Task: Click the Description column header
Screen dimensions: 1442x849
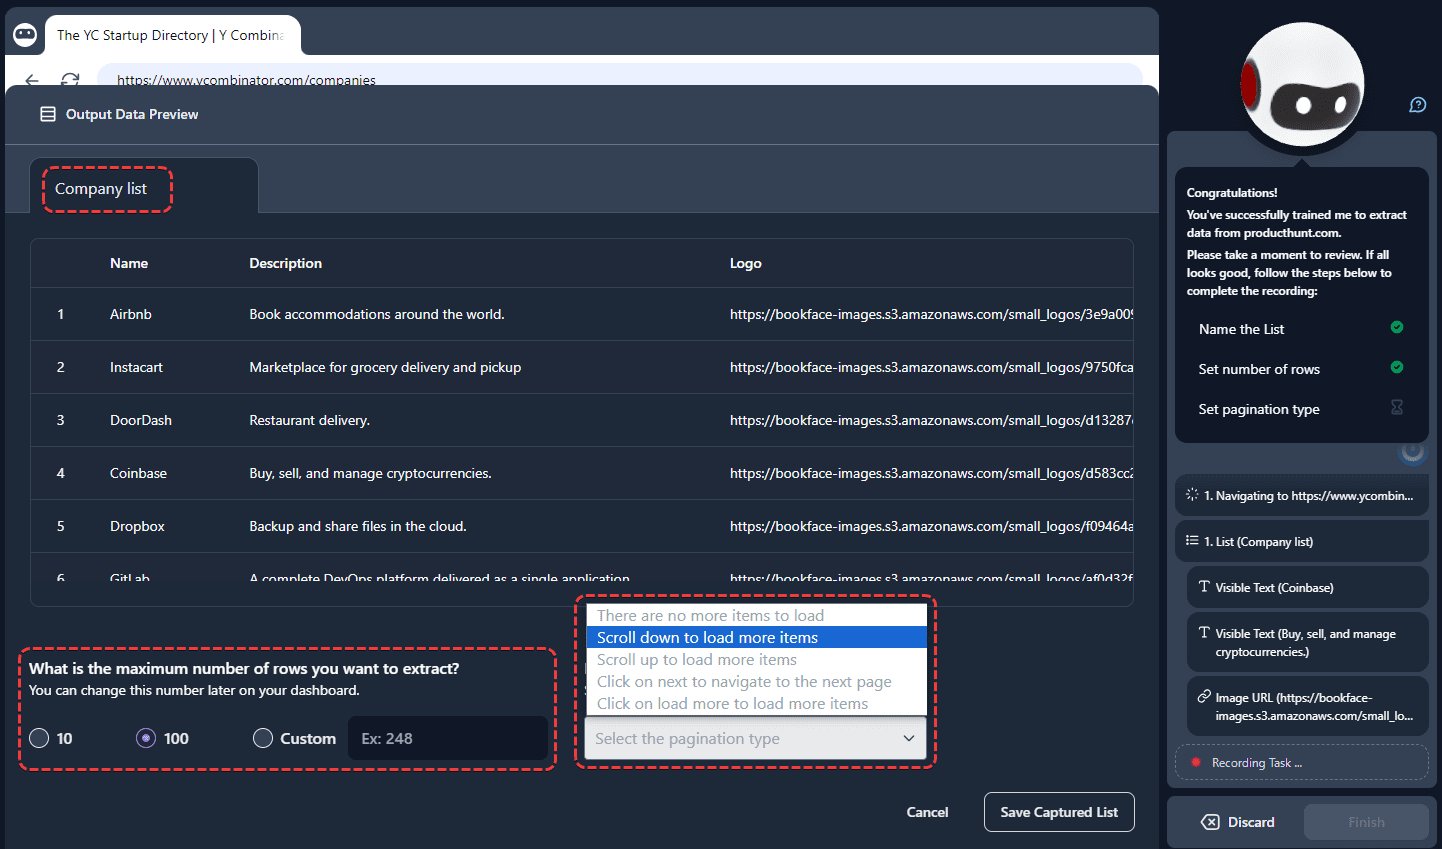Action: point(285,263)
